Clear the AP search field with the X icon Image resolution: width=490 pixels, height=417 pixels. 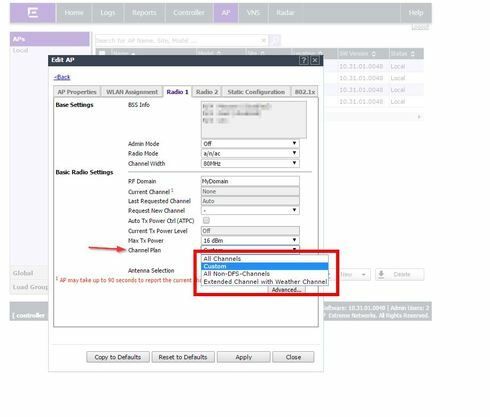(263, 40)
